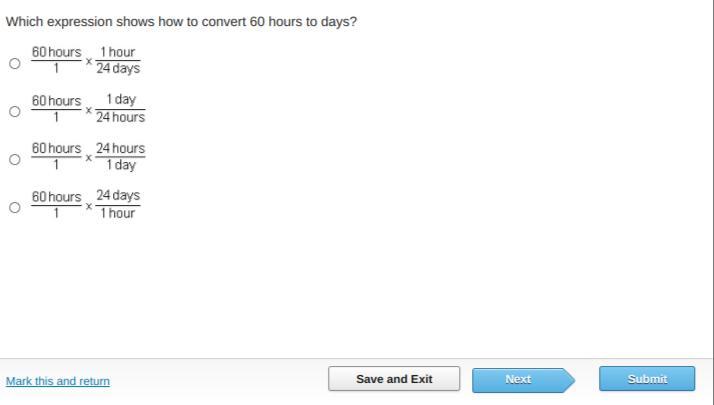Image resolution: width=714 pixels, height=405 pixels.
Task: Click the '1 day over 24 hours' fraction
Action: click(120, 109)
